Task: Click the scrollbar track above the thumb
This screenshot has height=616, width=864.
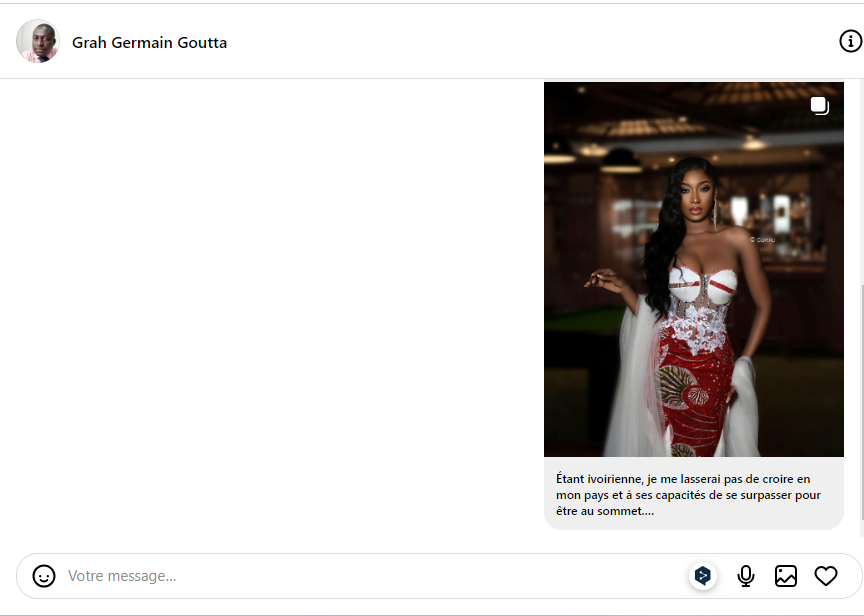Action: pos(862,182)
